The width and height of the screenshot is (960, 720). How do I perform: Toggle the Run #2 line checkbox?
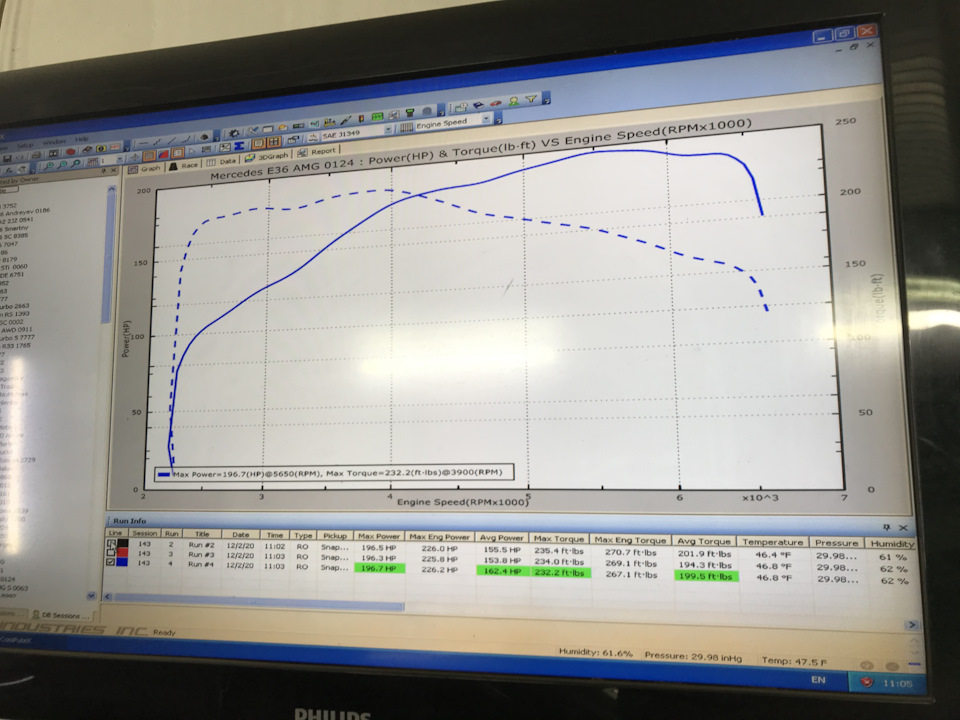coord(111,543)
